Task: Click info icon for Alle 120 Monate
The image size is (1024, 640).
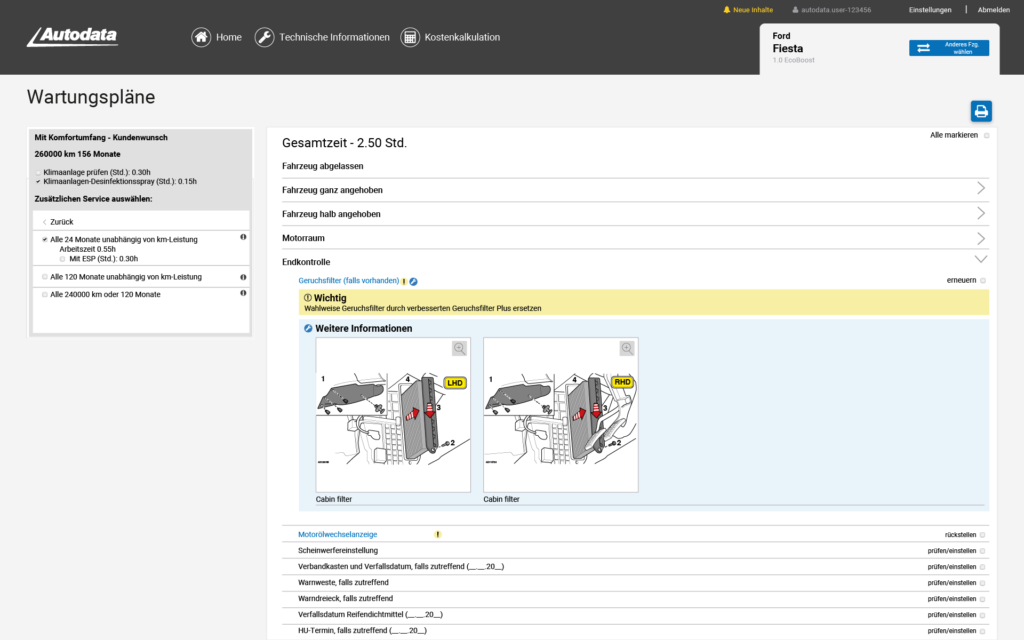Action: click(243, 276)
